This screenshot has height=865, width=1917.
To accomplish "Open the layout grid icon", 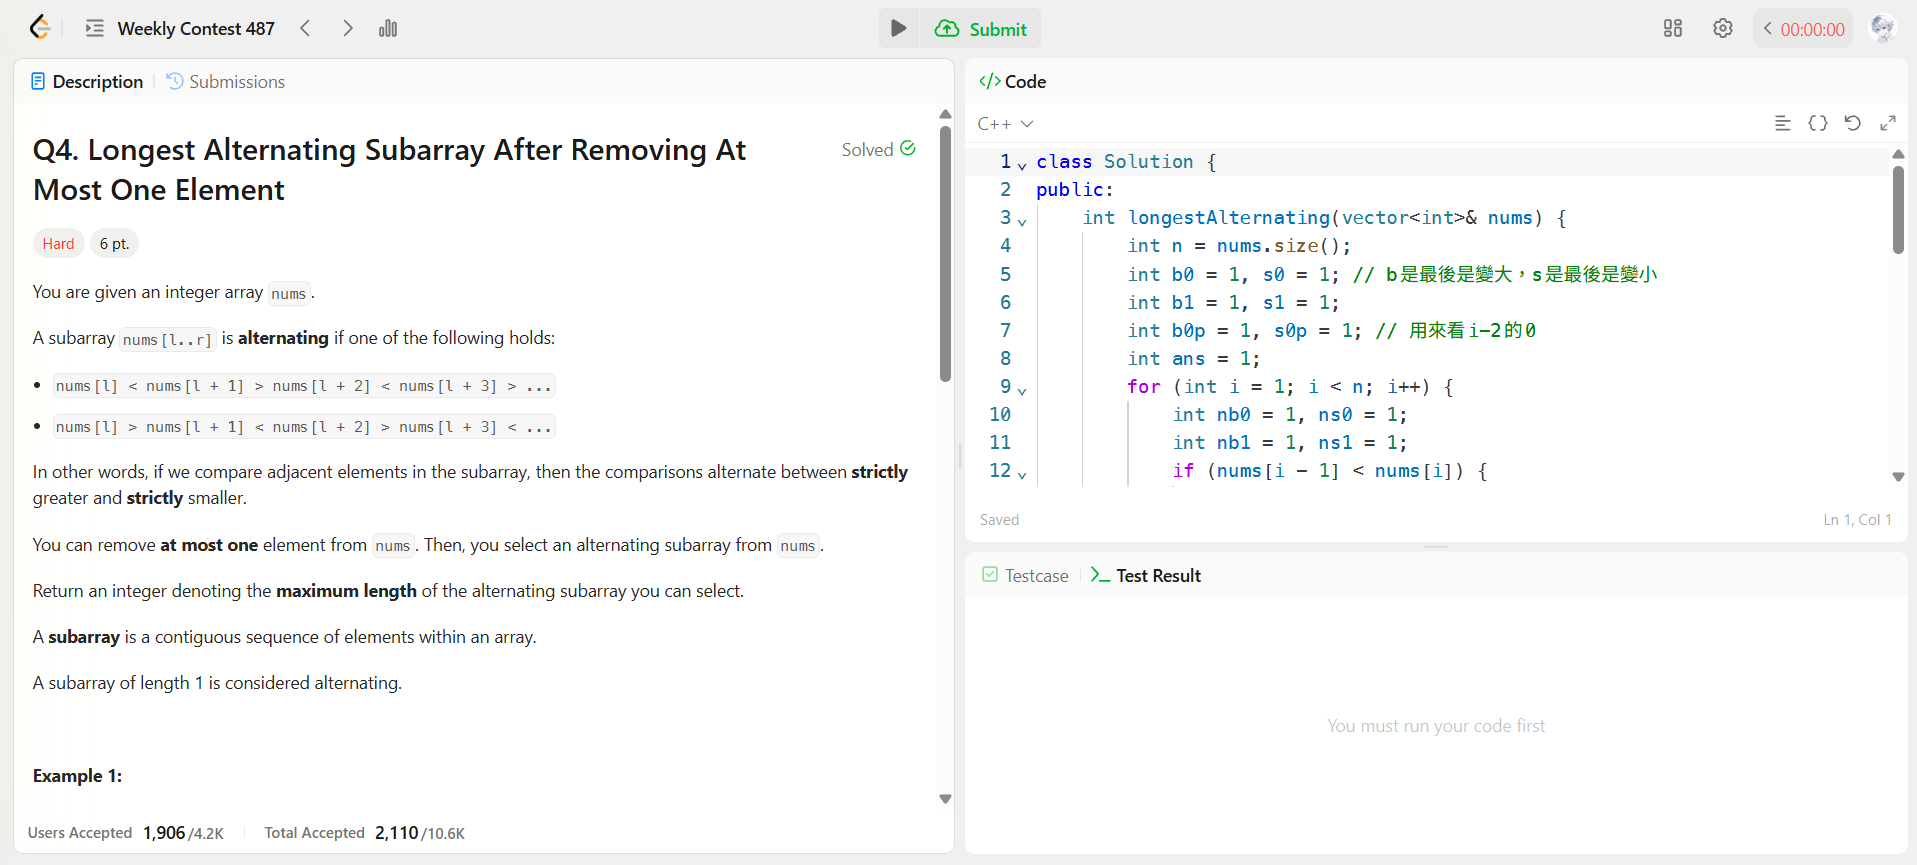I will (x=1672, y=29).
